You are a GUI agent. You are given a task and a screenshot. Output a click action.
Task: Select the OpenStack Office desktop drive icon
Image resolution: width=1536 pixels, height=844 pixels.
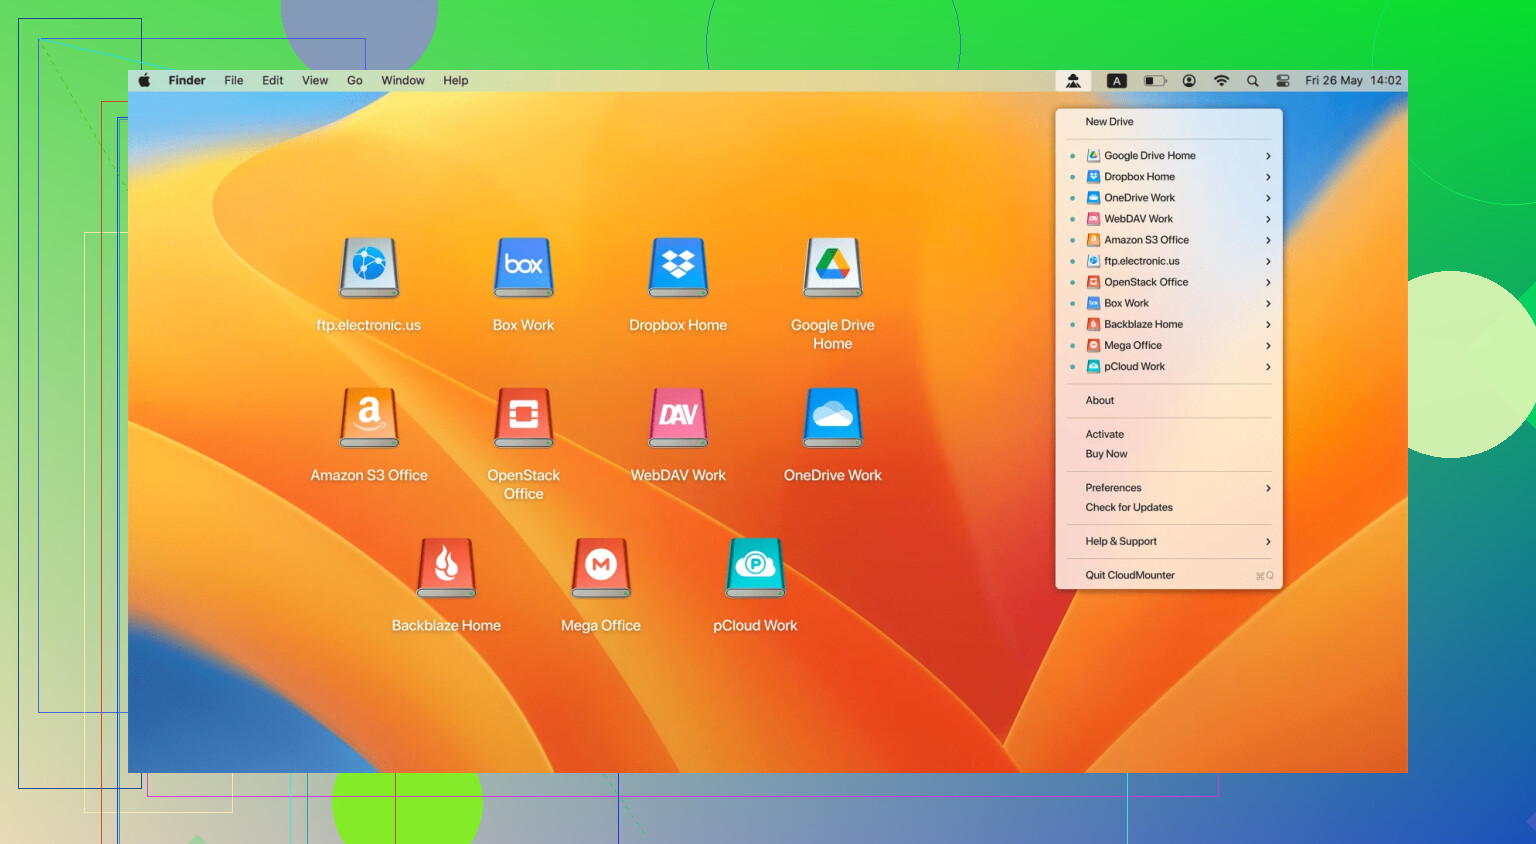click(x=523, y=418)
